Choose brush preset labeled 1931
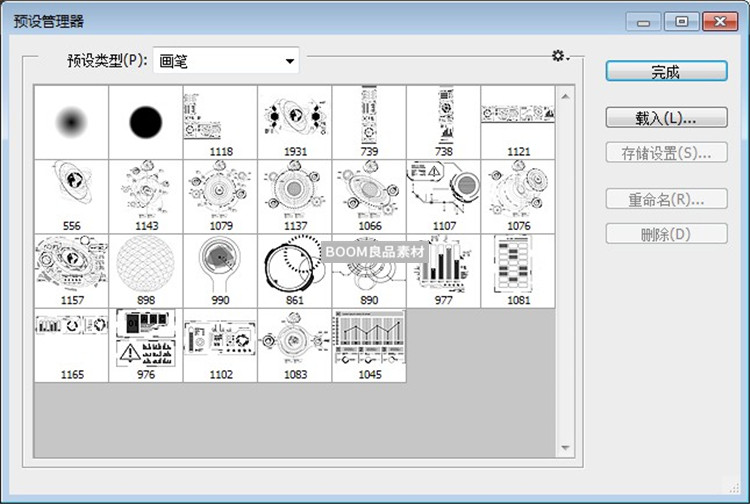 294,122
